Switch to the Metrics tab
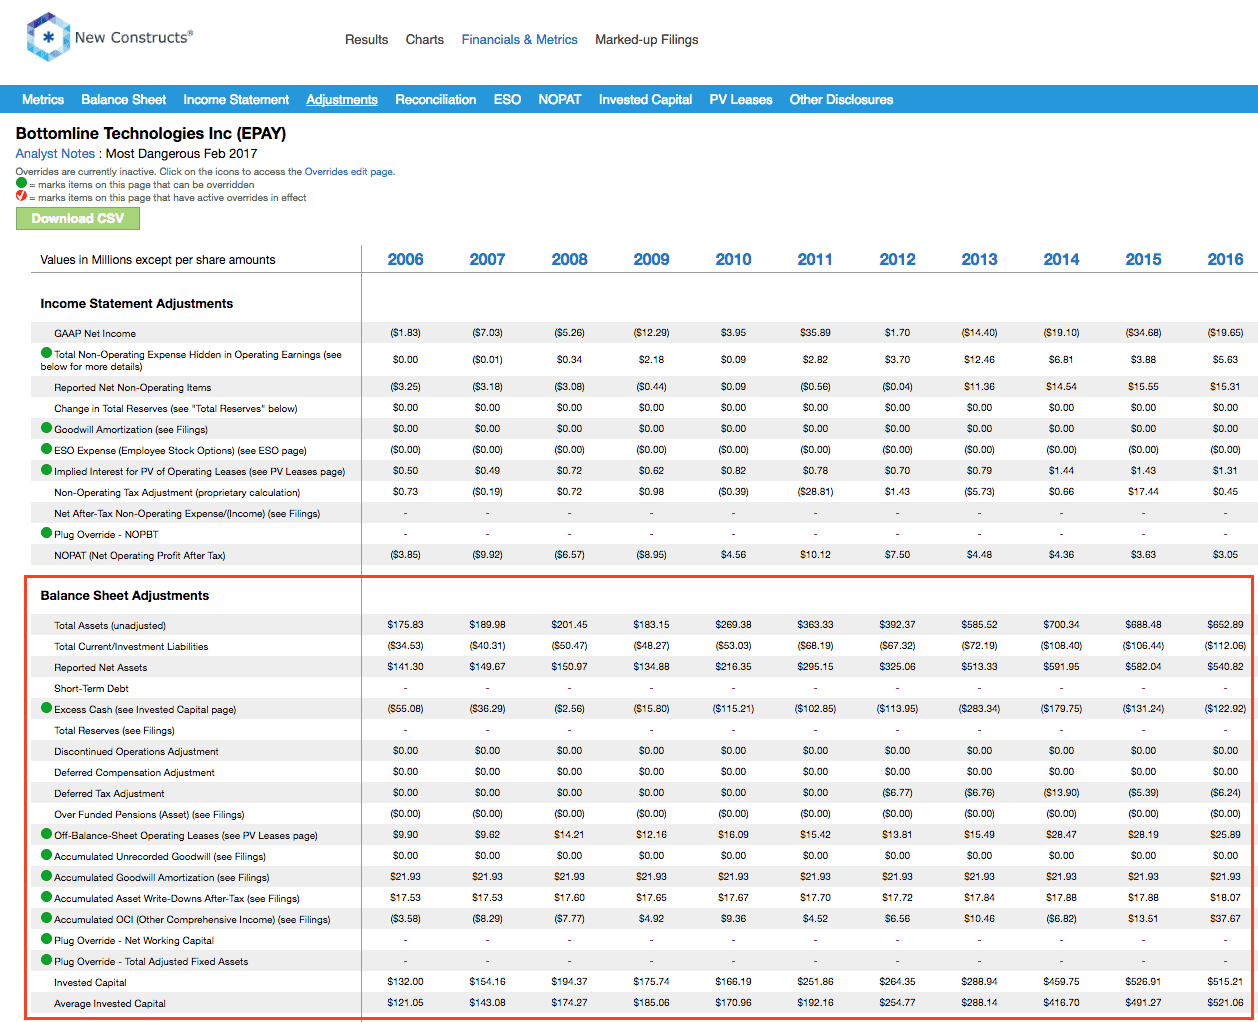This screenshot has width=1258, height=1022. click(x=43, y=100)
